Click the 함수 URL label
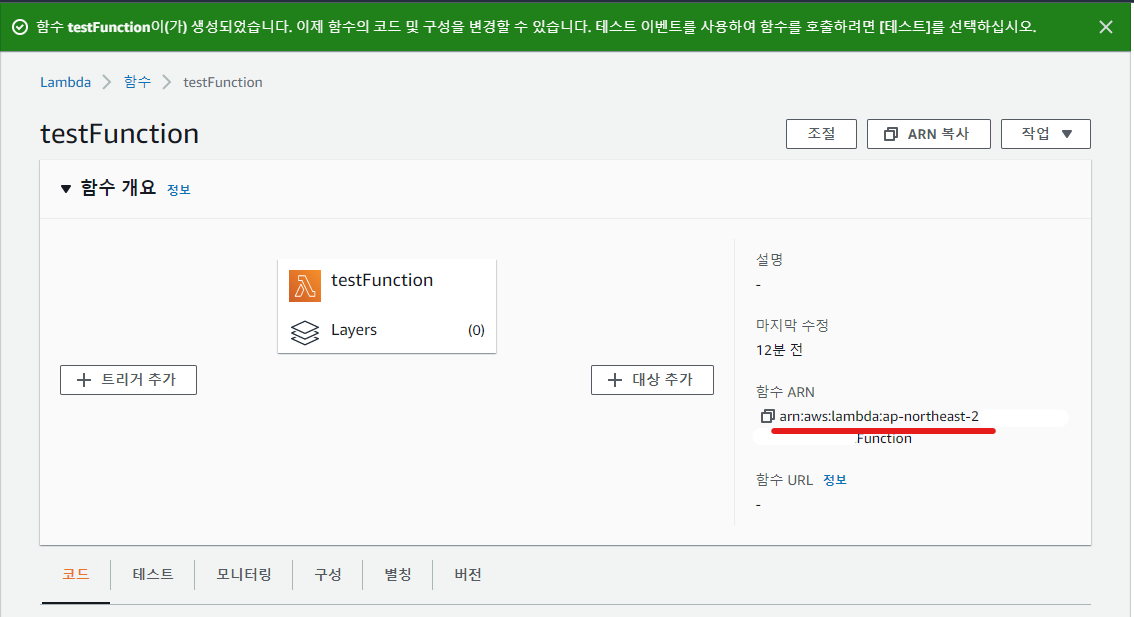This screenshot has width=1134, height=617. [784, 480]
